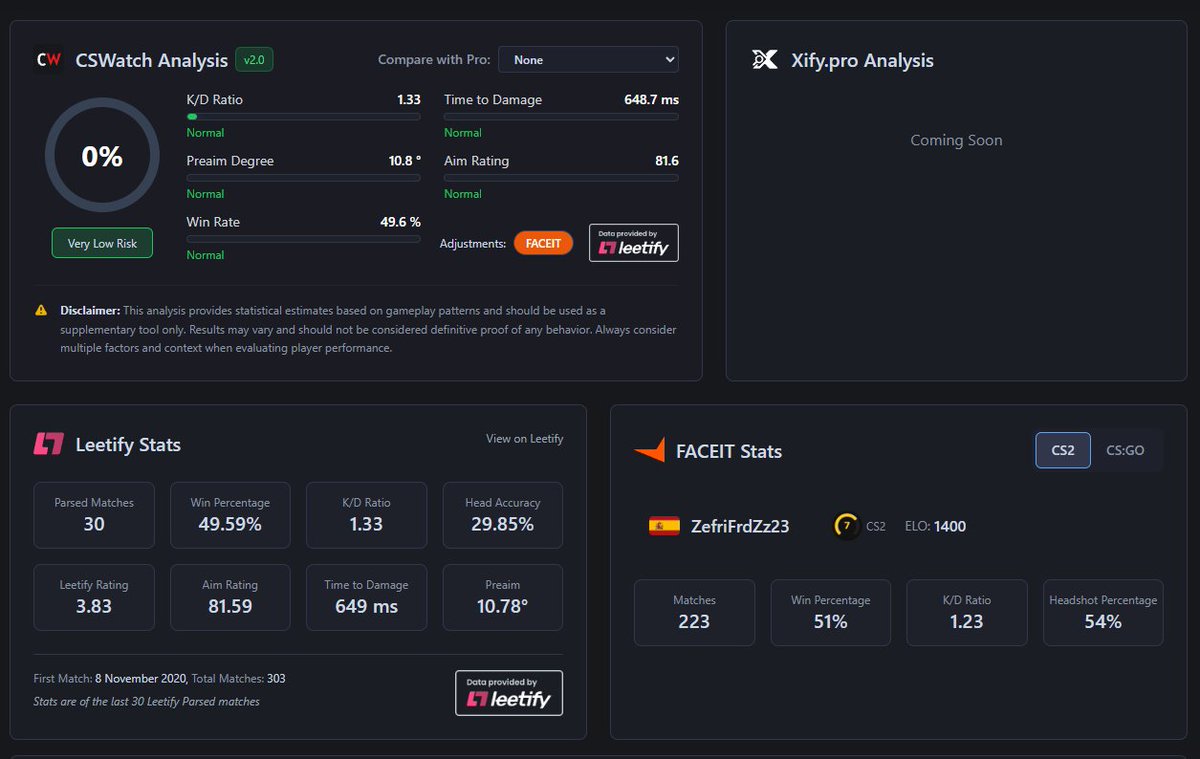Click the Coming Soon text
The width and height of the screenshot is (1200, 759).
(956, 140)
